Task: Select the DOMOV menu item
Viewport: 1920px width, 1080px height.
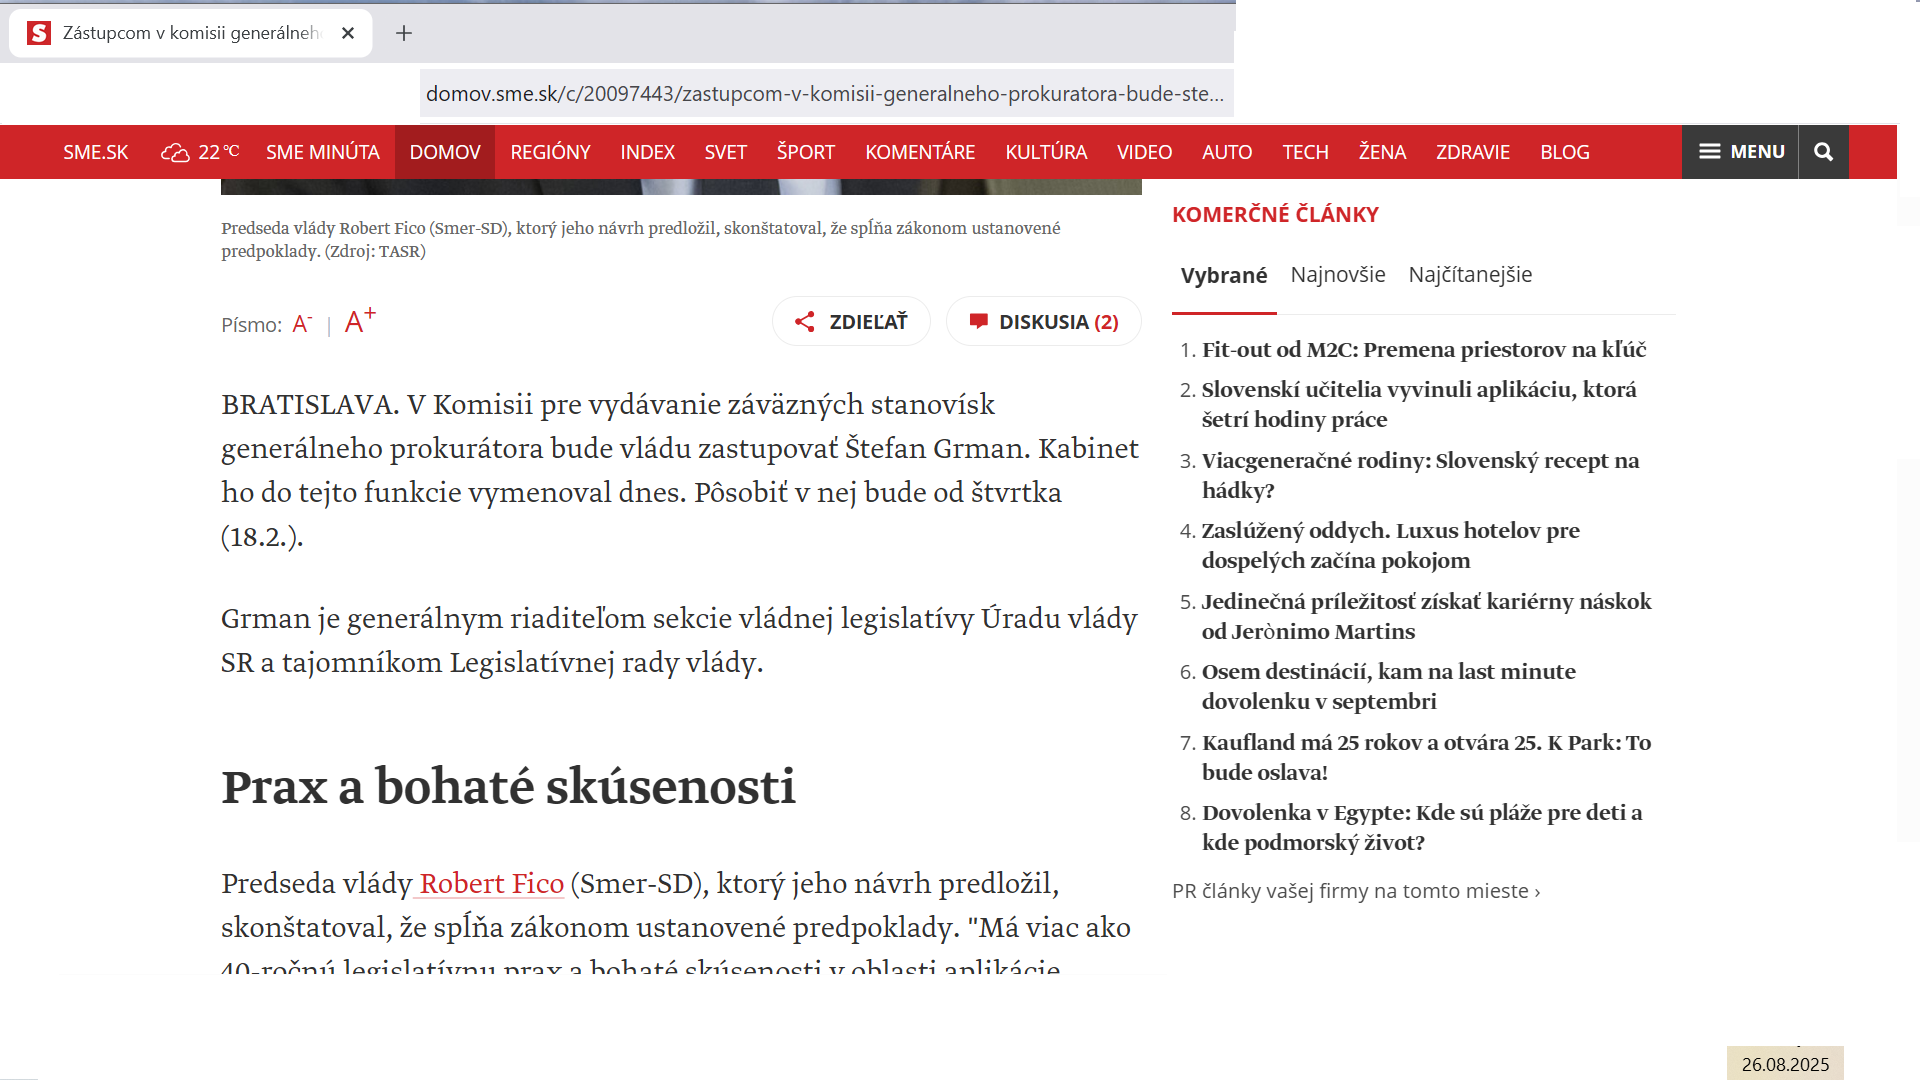Action: (445, 152)
